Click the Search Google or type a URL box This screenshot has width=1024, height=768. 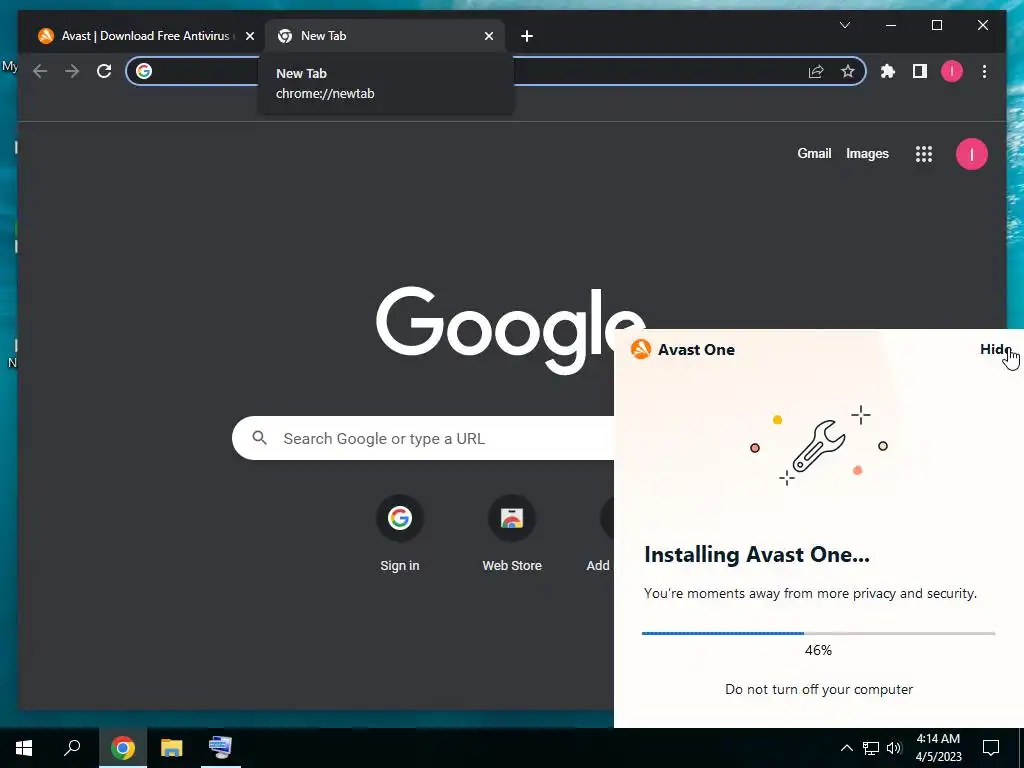(423, 438)
